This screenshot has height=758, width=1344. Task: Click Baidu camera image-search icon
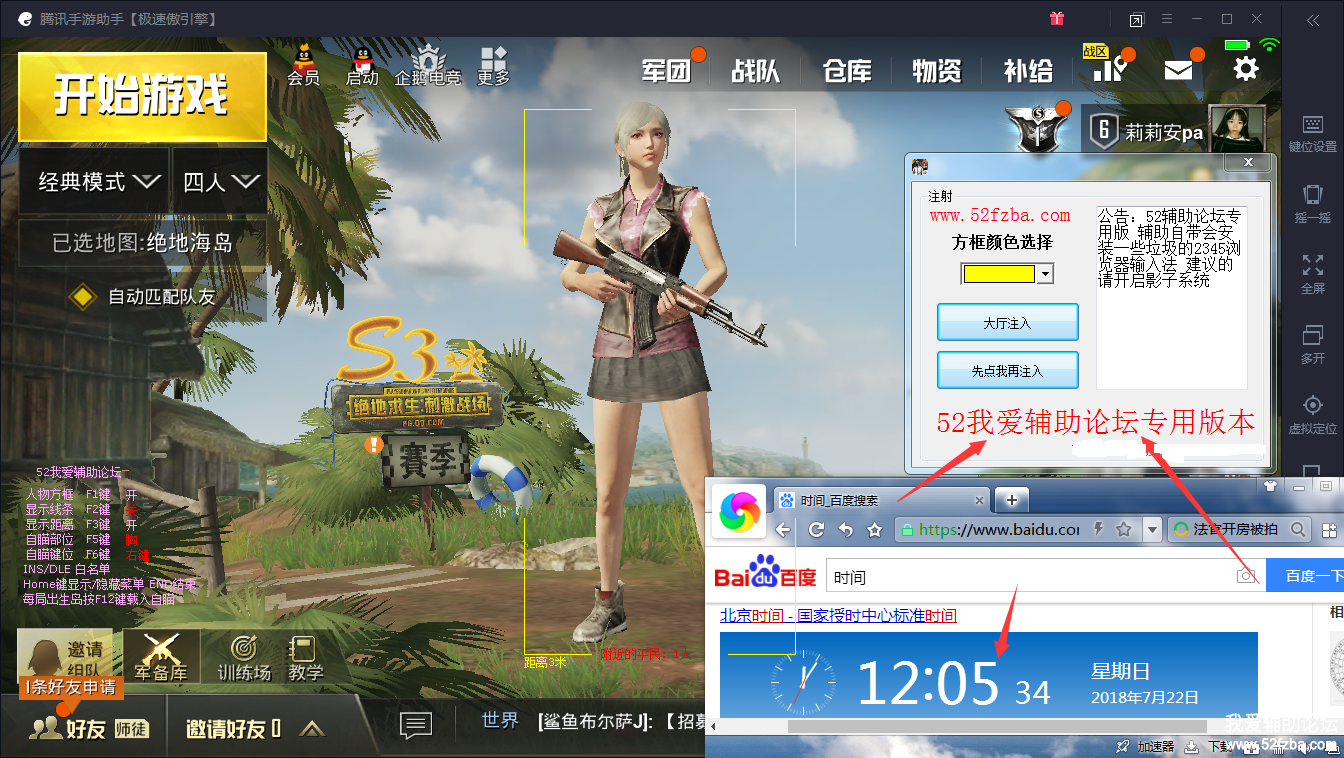tap(1246, 576)
